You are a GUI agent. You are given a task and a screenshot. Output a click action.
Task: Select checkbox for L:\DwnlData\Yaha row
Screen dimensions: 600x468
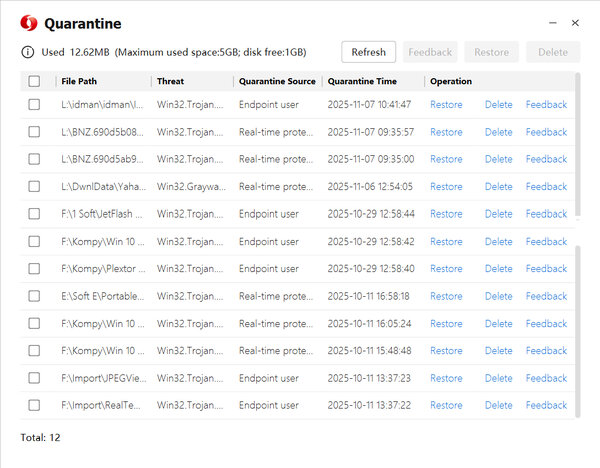[x=34, y=186]
